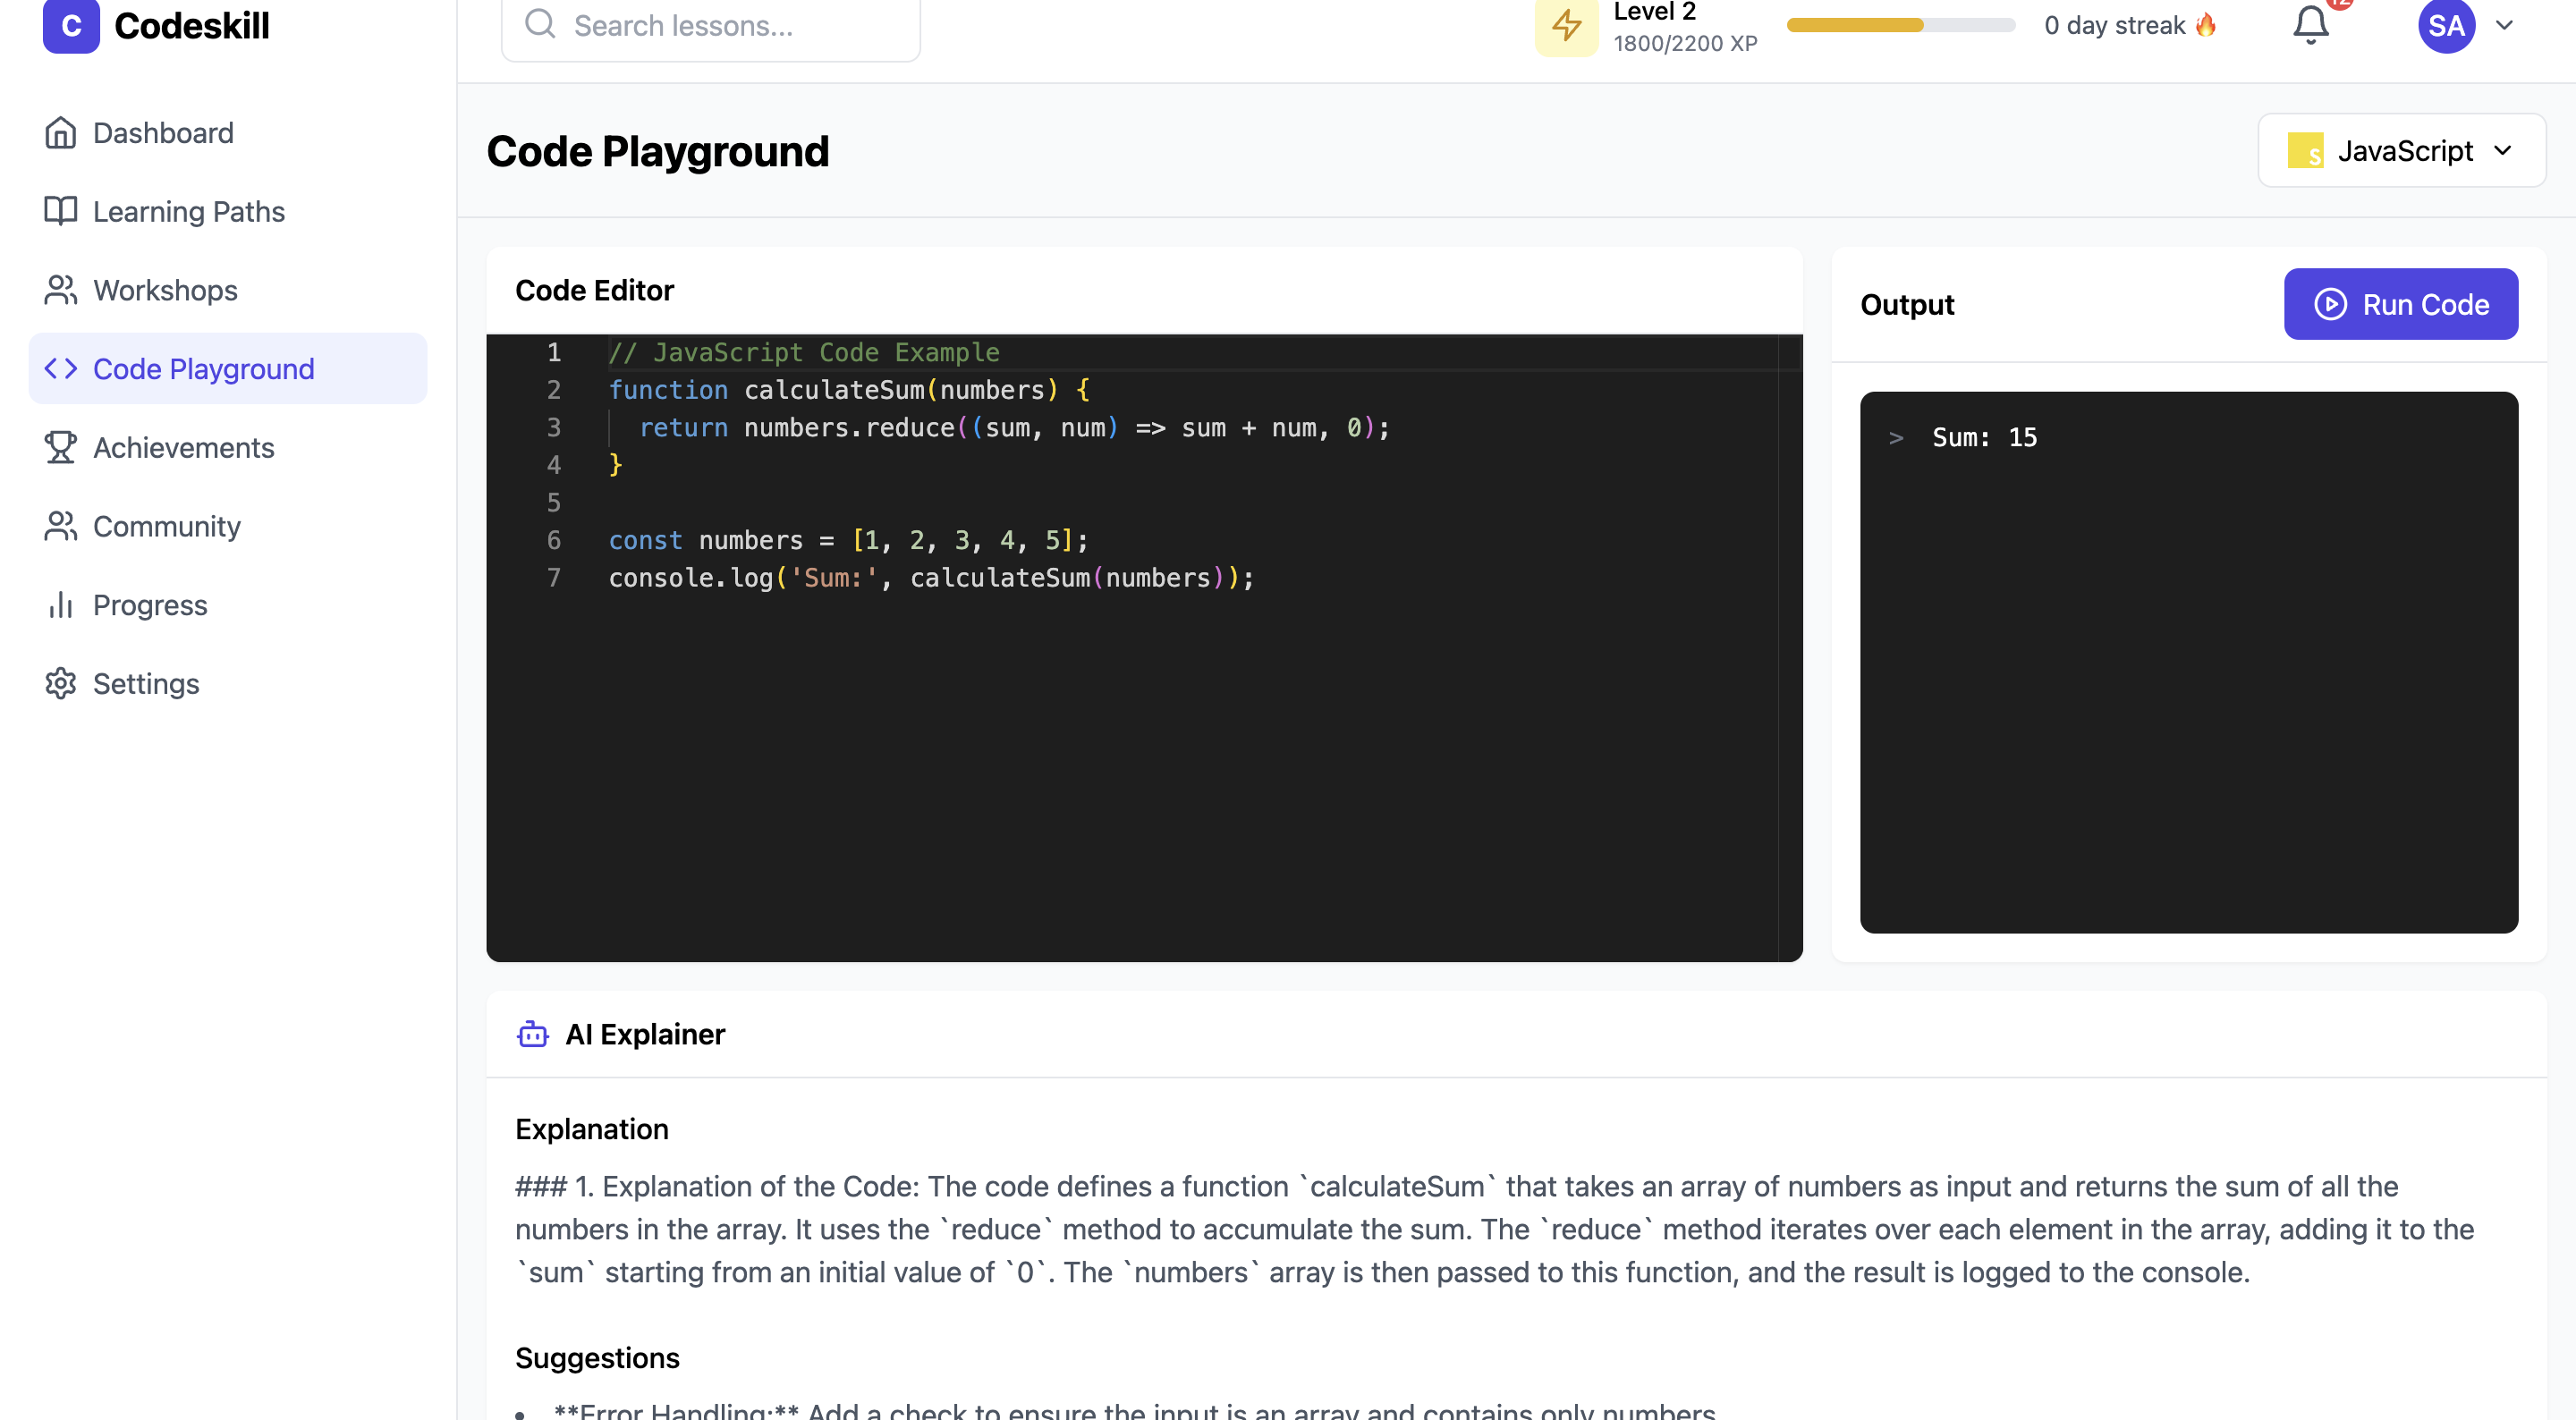2576x1420 pixels.
Task: Click the streak flame icon
Action: (2206, 25)
